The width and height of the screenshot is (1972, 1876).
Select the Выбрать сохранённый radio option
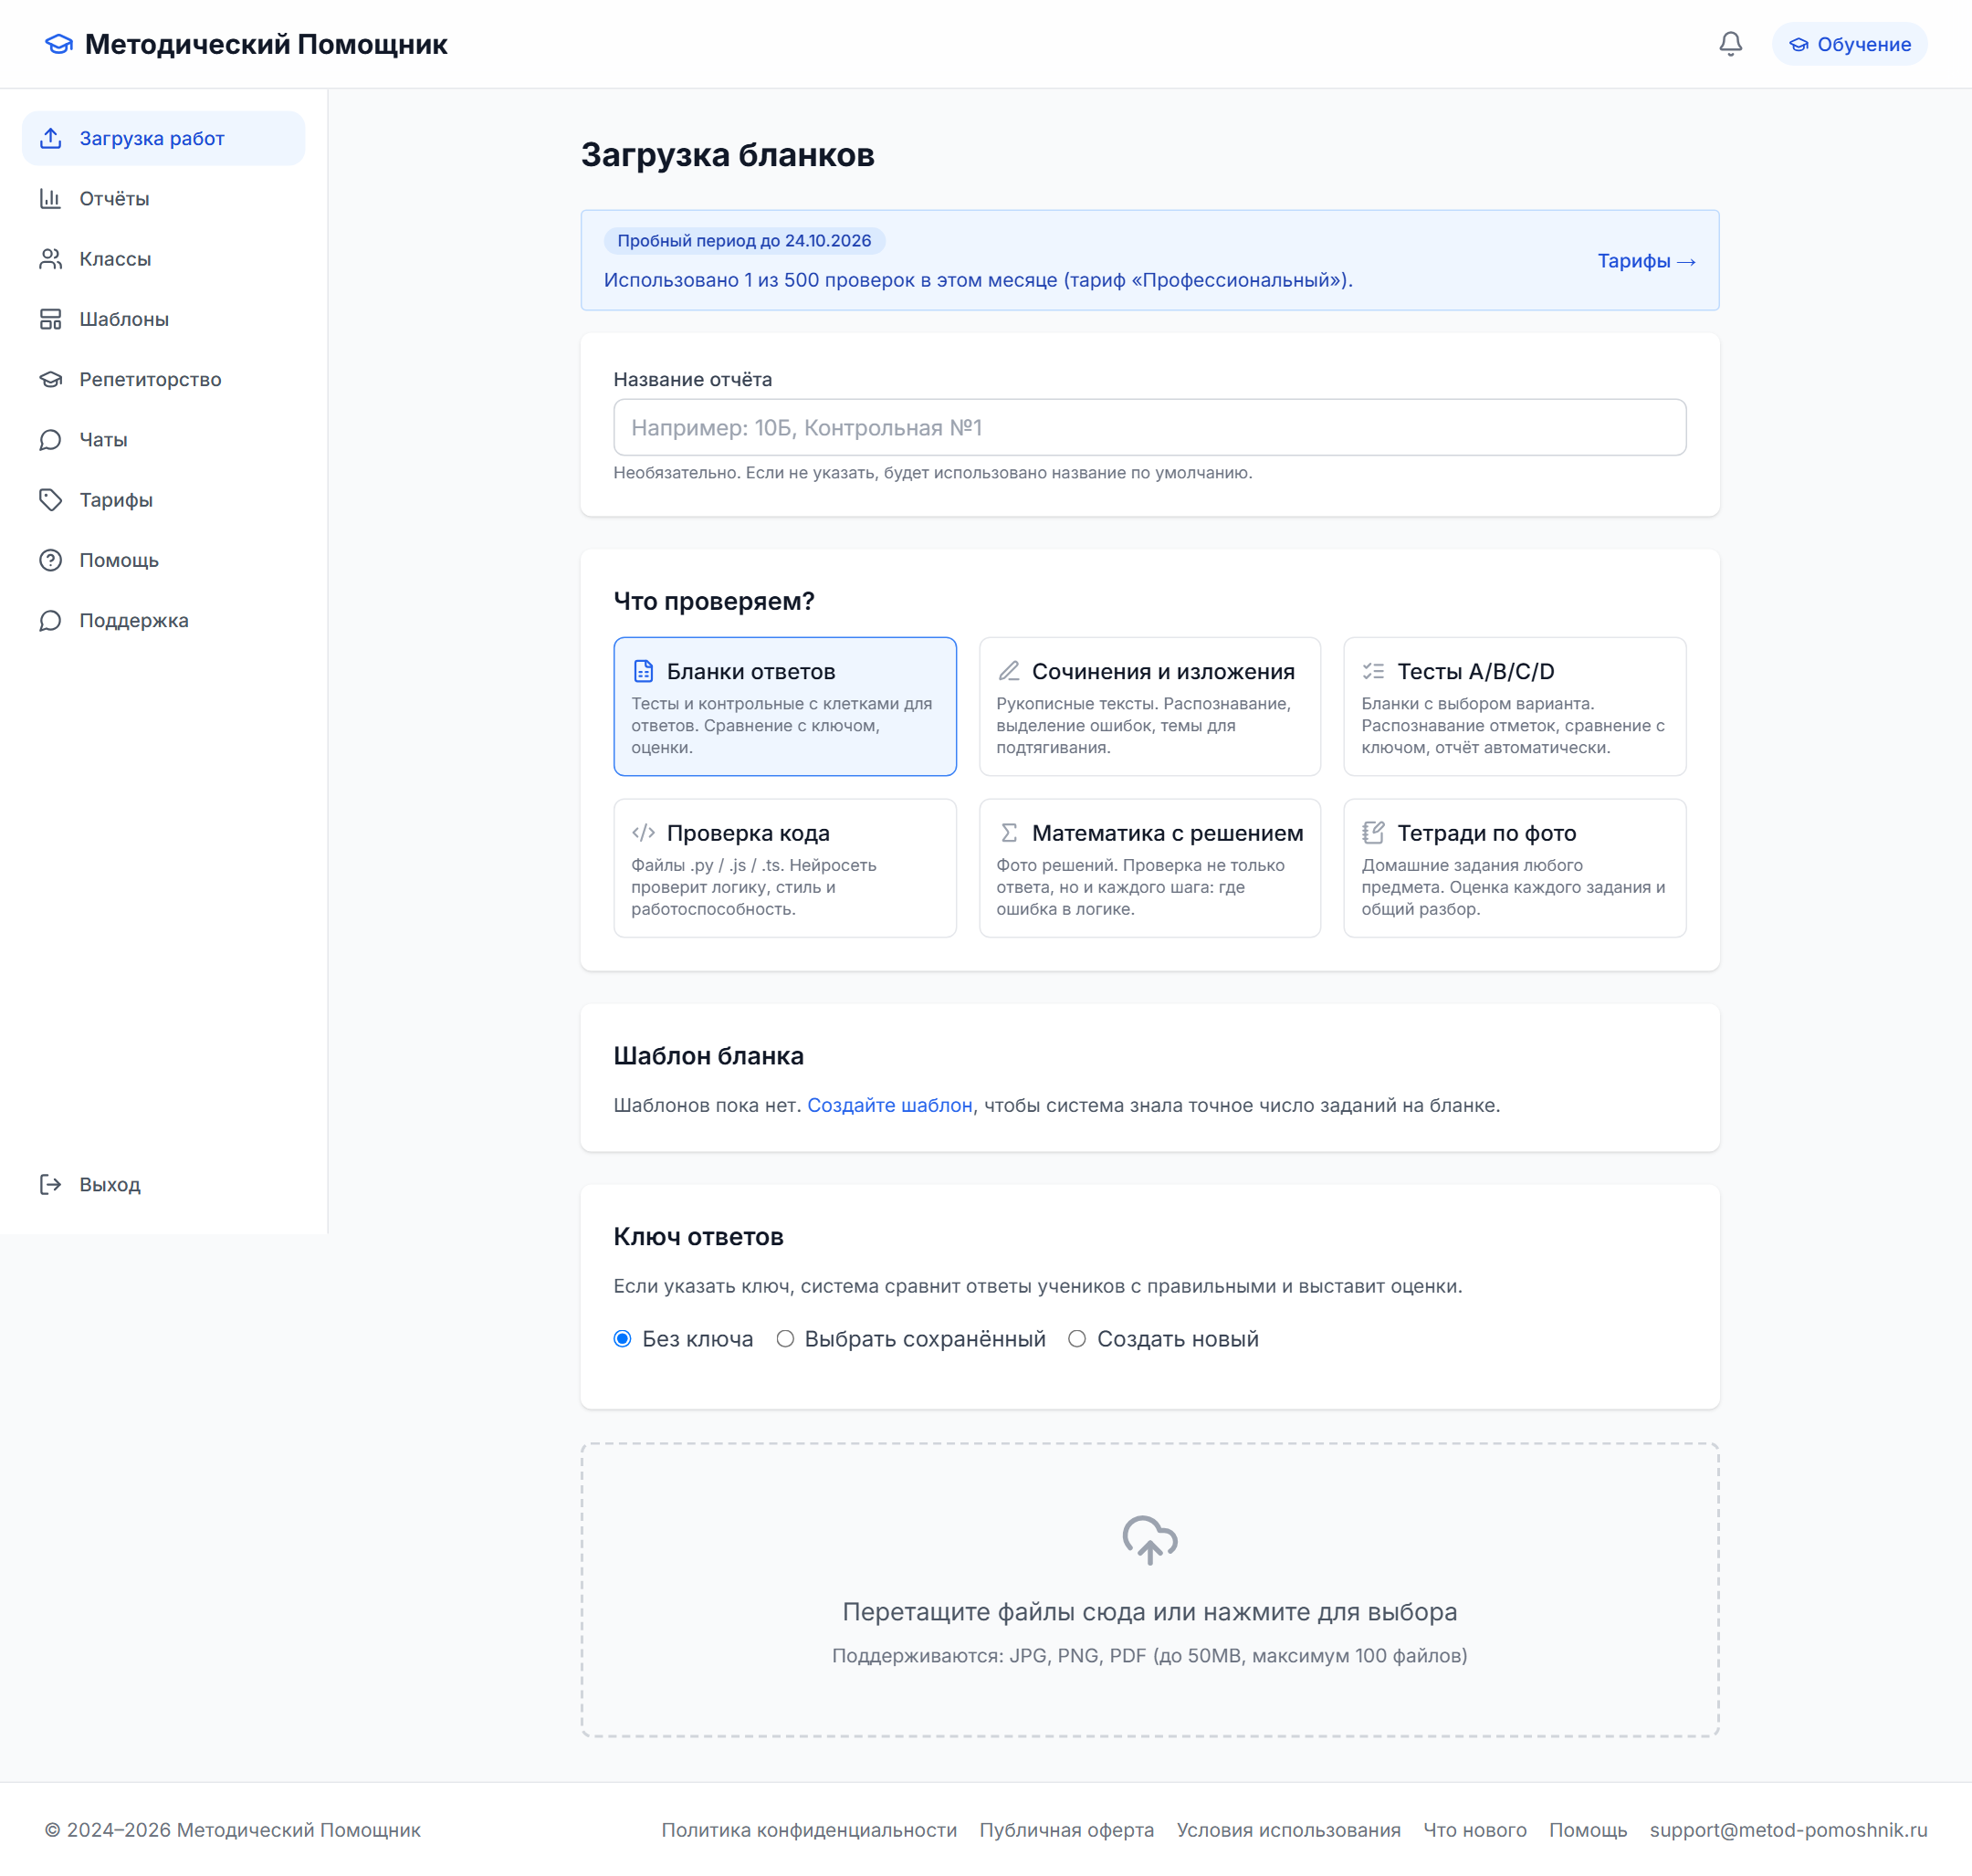pyautogui.click(x=785, y=1338)
